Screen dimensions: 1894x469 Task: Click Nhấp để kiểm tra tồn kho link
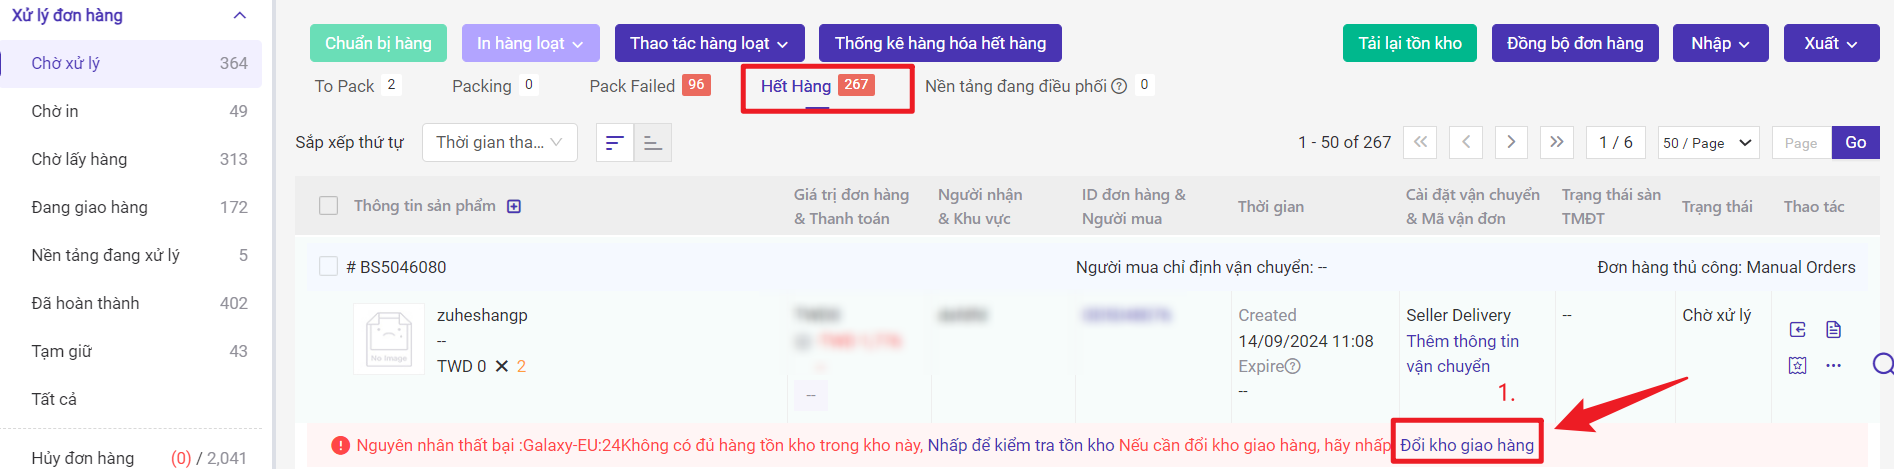click(x=1021, y=445)
